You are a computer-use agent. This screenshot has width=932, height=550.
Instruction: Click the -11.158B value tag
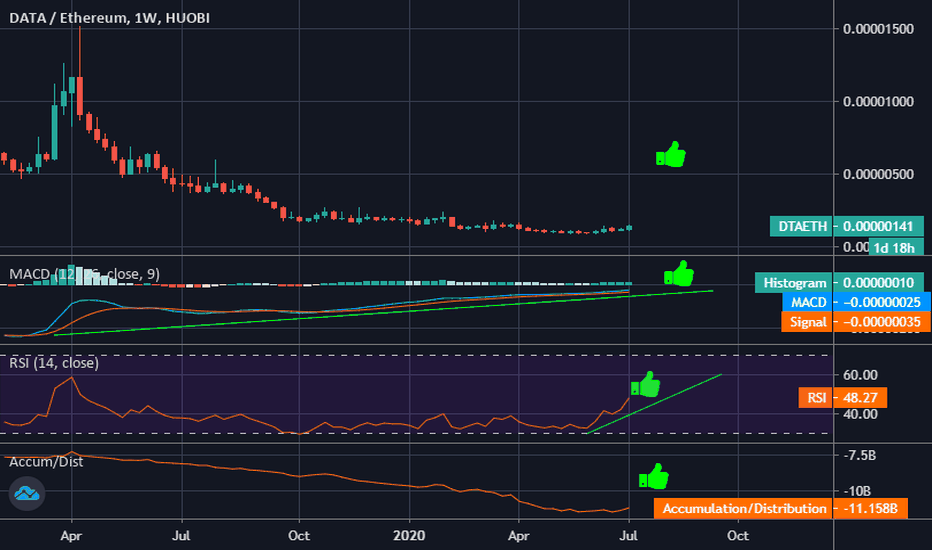click(870, 508)
